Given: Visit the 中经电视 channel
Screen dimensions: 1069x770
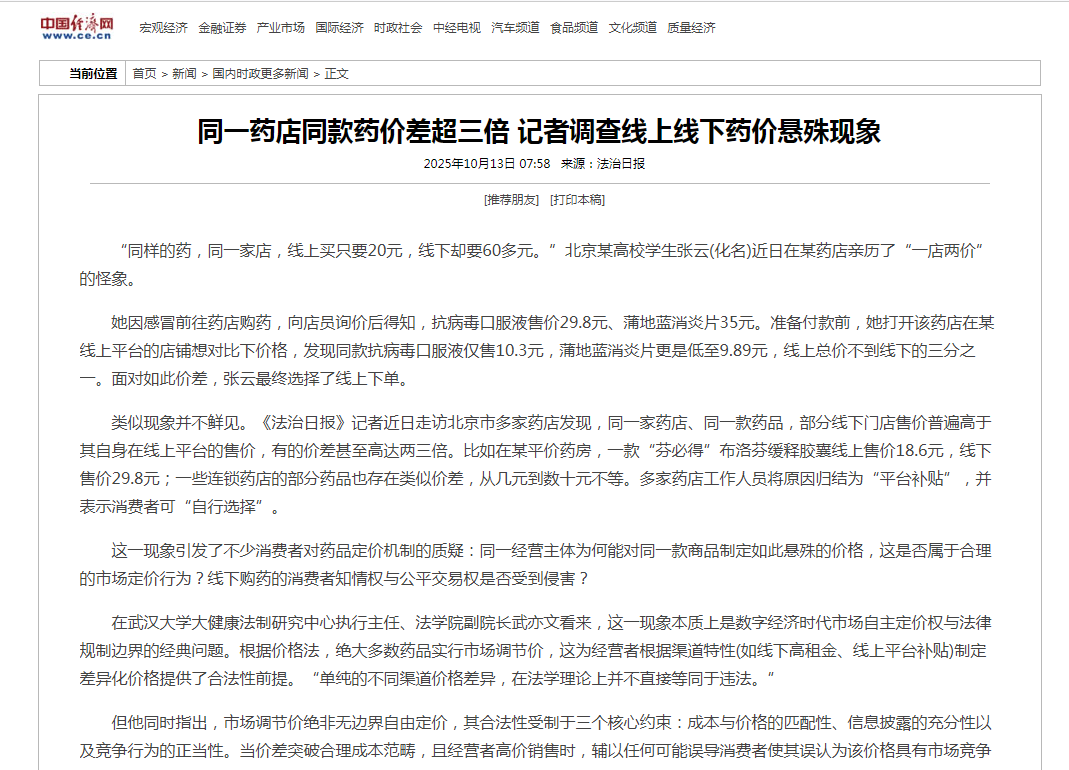Looking at the screenshot, I should pos(457,28).
